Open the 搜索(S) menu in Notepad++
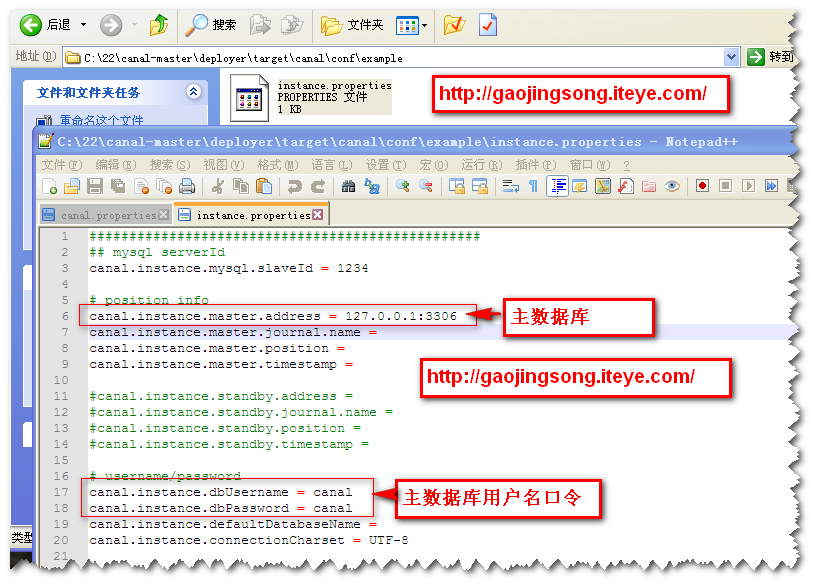Image resolution: width=817 pixels, height=587 pixels. (170, 165)
